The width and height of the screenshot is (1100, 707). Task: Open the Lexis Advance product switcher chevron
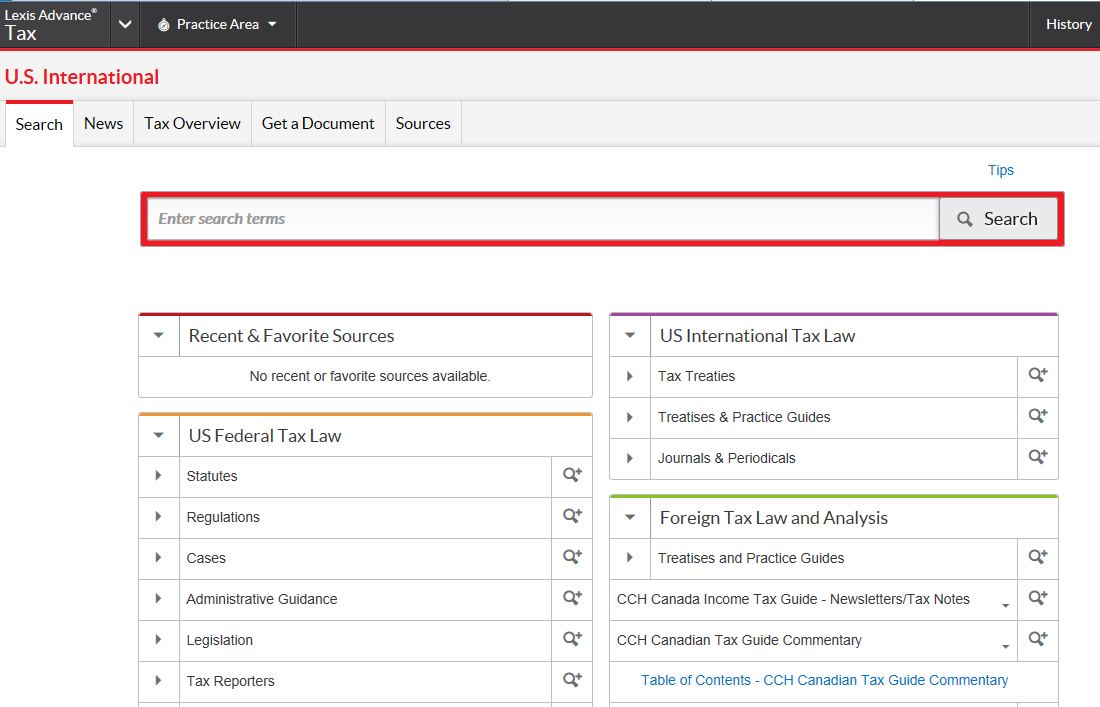tap(125, 25)
